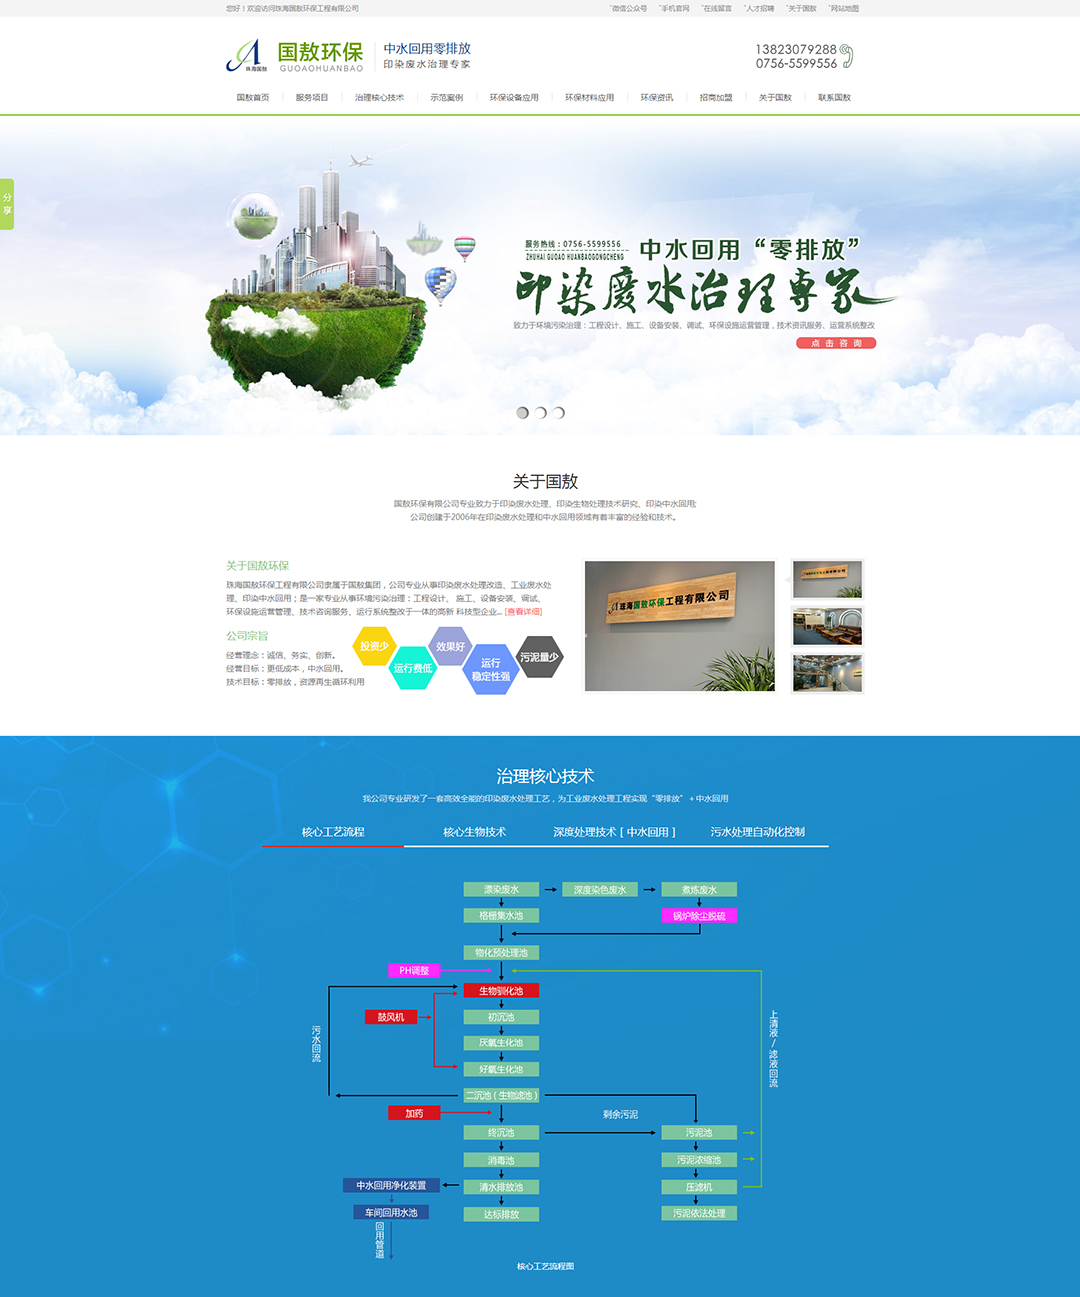The height and width of the screenshot is (1297, 1080).
Task: Click the 中水回用净化装置 dark blue box
Action: [391, 1186]
